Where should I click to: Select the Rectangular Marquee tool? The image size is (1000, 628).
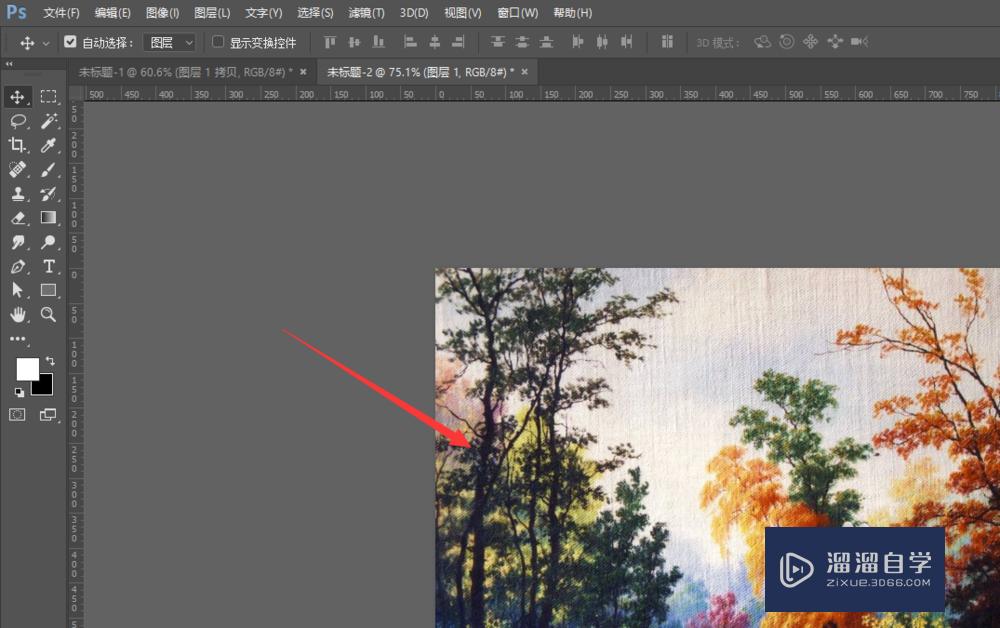click(48, 97)
